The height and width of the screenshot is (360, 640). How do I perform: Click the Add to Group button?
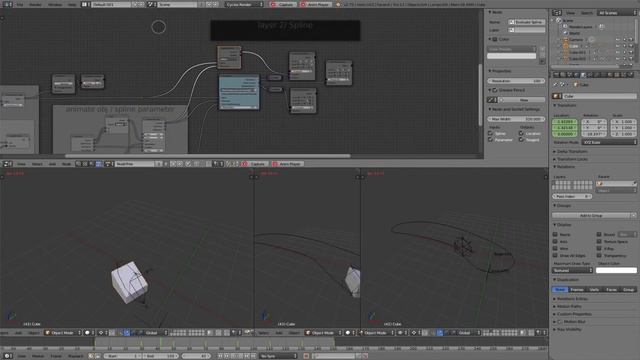coord(591,215)
